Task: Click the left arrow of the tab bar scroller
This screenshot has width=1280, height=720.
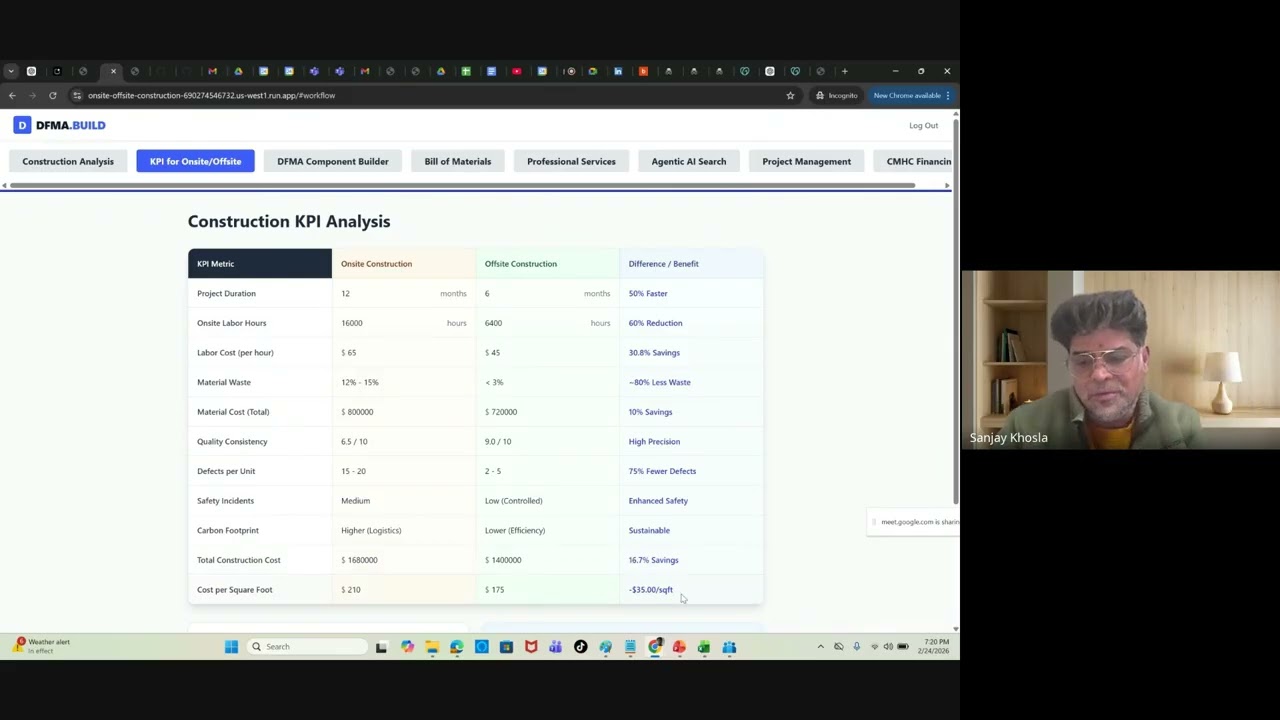Action: tap(4, 186)
